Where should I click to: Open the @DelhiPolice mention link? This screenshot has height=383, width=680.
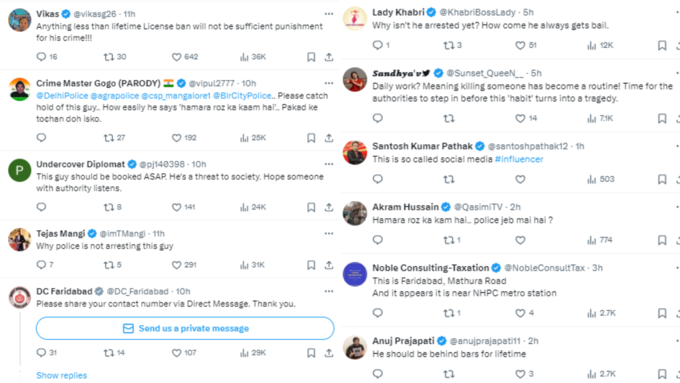tap(62, 95)
